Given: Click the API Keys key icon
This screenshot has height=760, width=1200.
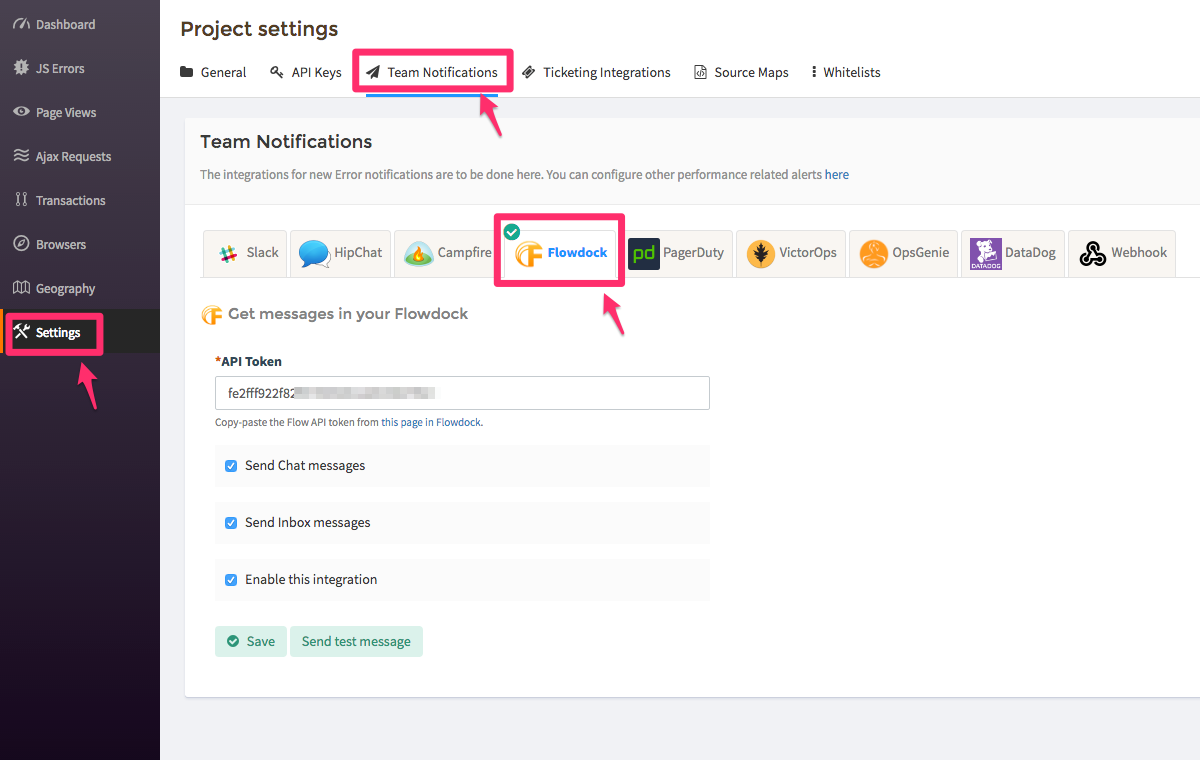Looking at the screenshot, I should (277, 72).
